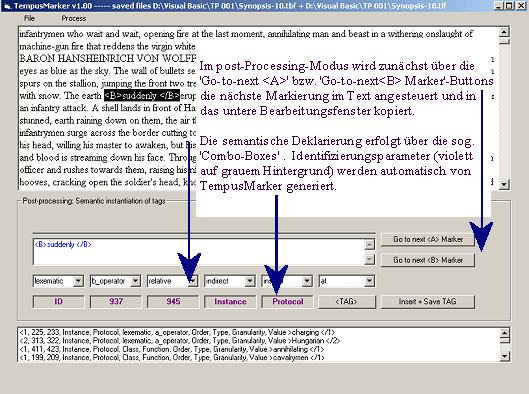
Task: Click the violet 945 parameter field
Action: pyautogui.click(x=173, y=302)
